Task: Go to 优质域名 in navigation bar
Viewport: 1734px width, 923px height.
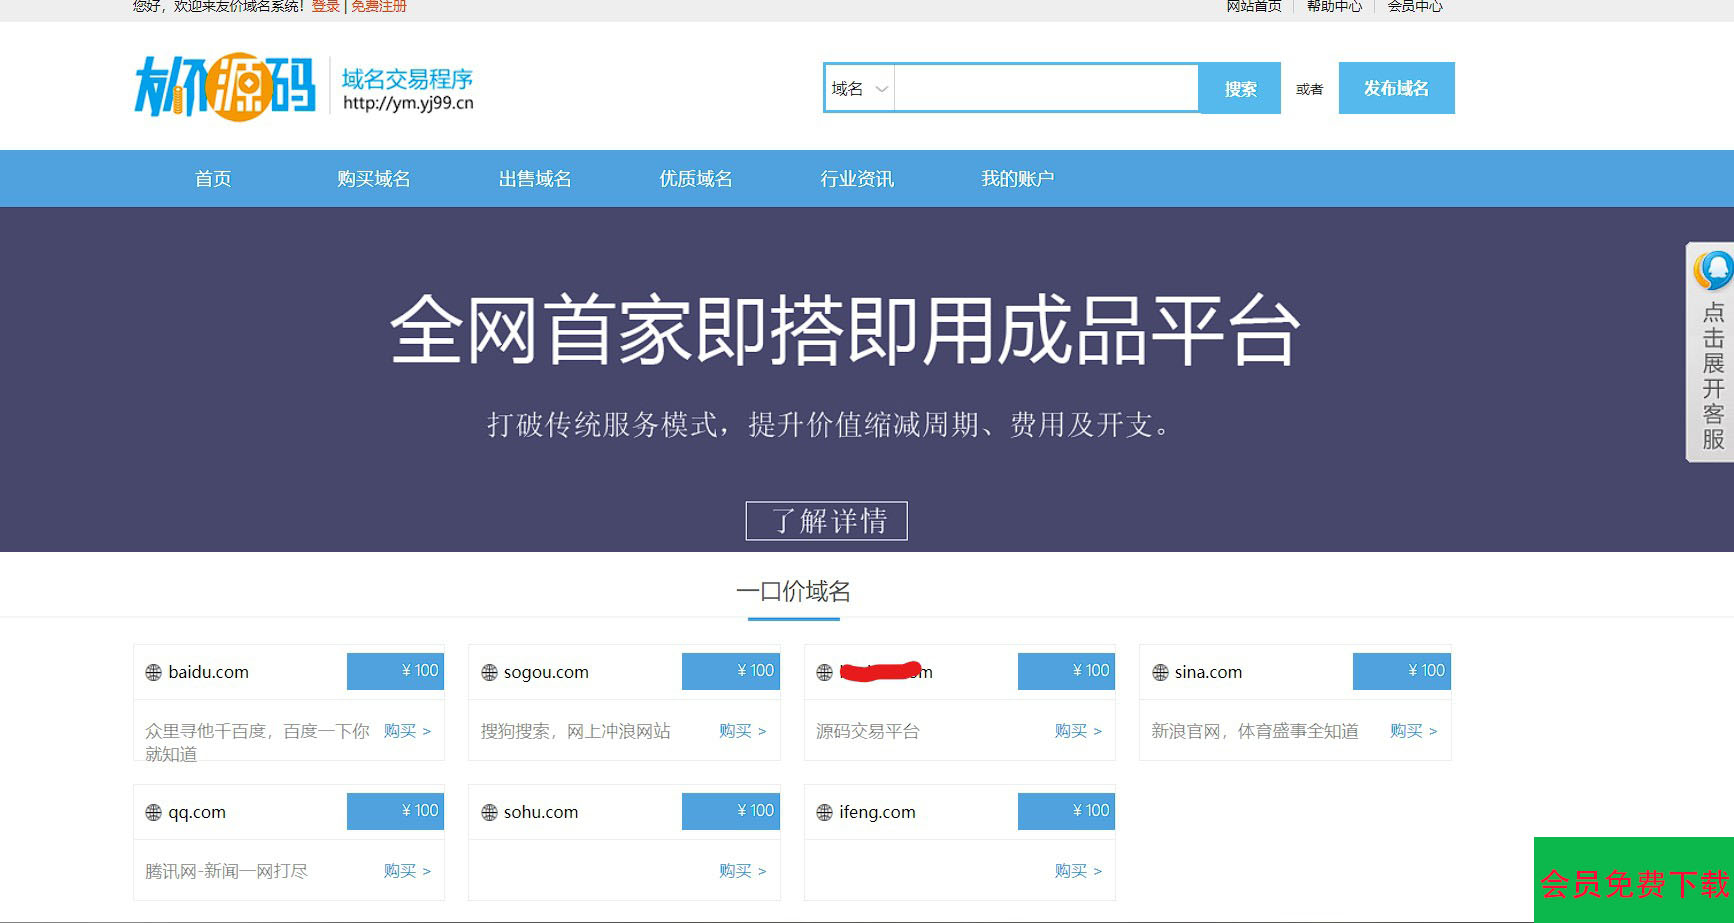Action: tap(695, 179)
